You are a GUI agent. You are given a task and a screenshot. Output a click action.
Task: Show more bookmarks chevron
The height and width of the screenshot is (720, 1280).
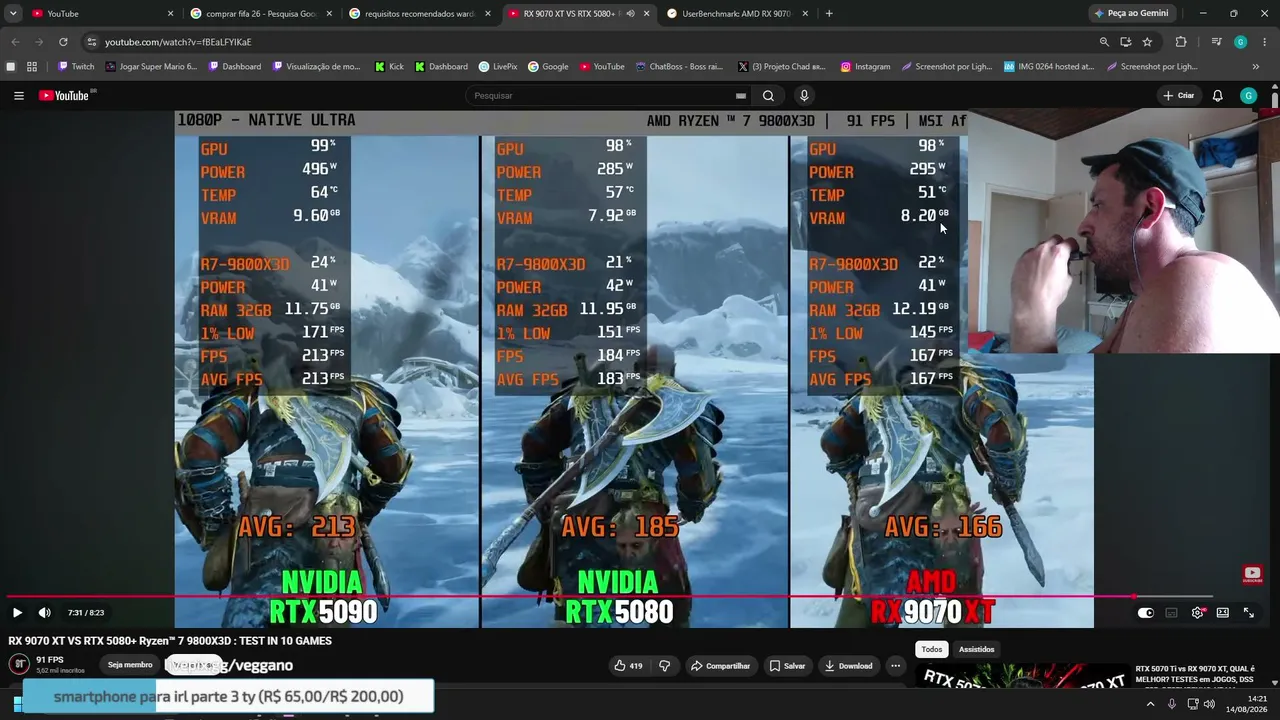click(x=1256, y=67)
